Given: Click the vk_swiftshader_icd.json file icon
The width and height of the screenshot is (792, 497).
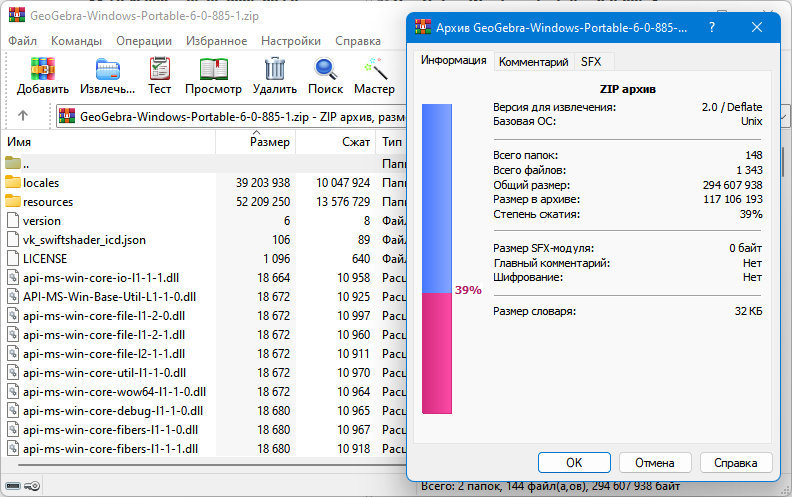Looking at the screenshot, I should tap(13, 239).
